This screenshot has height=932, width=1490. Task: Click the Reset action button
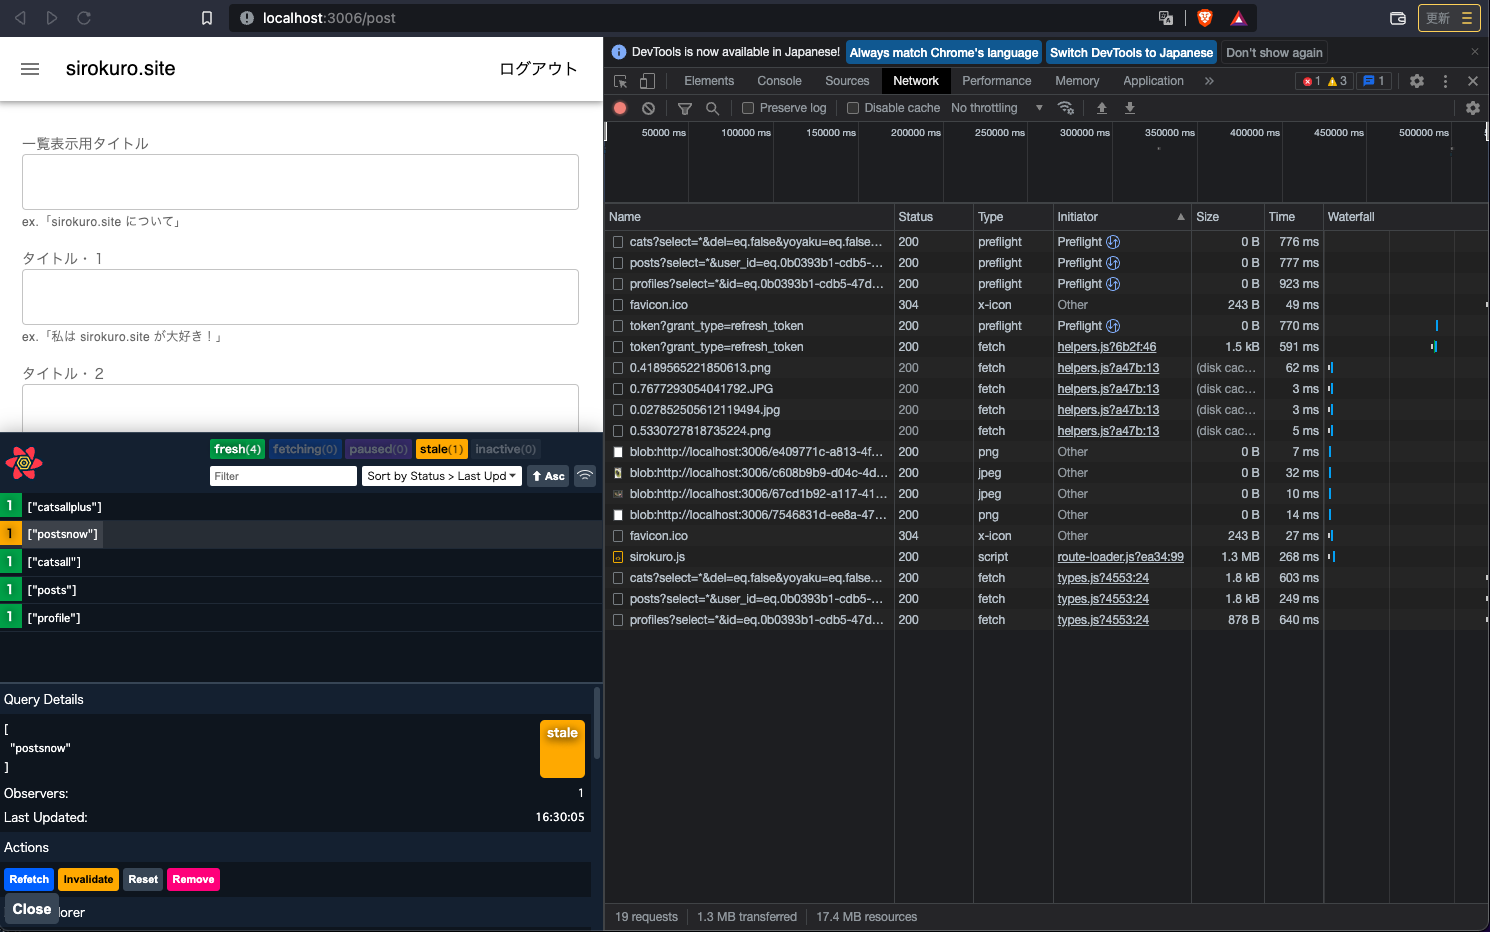[x=143, y=880]
